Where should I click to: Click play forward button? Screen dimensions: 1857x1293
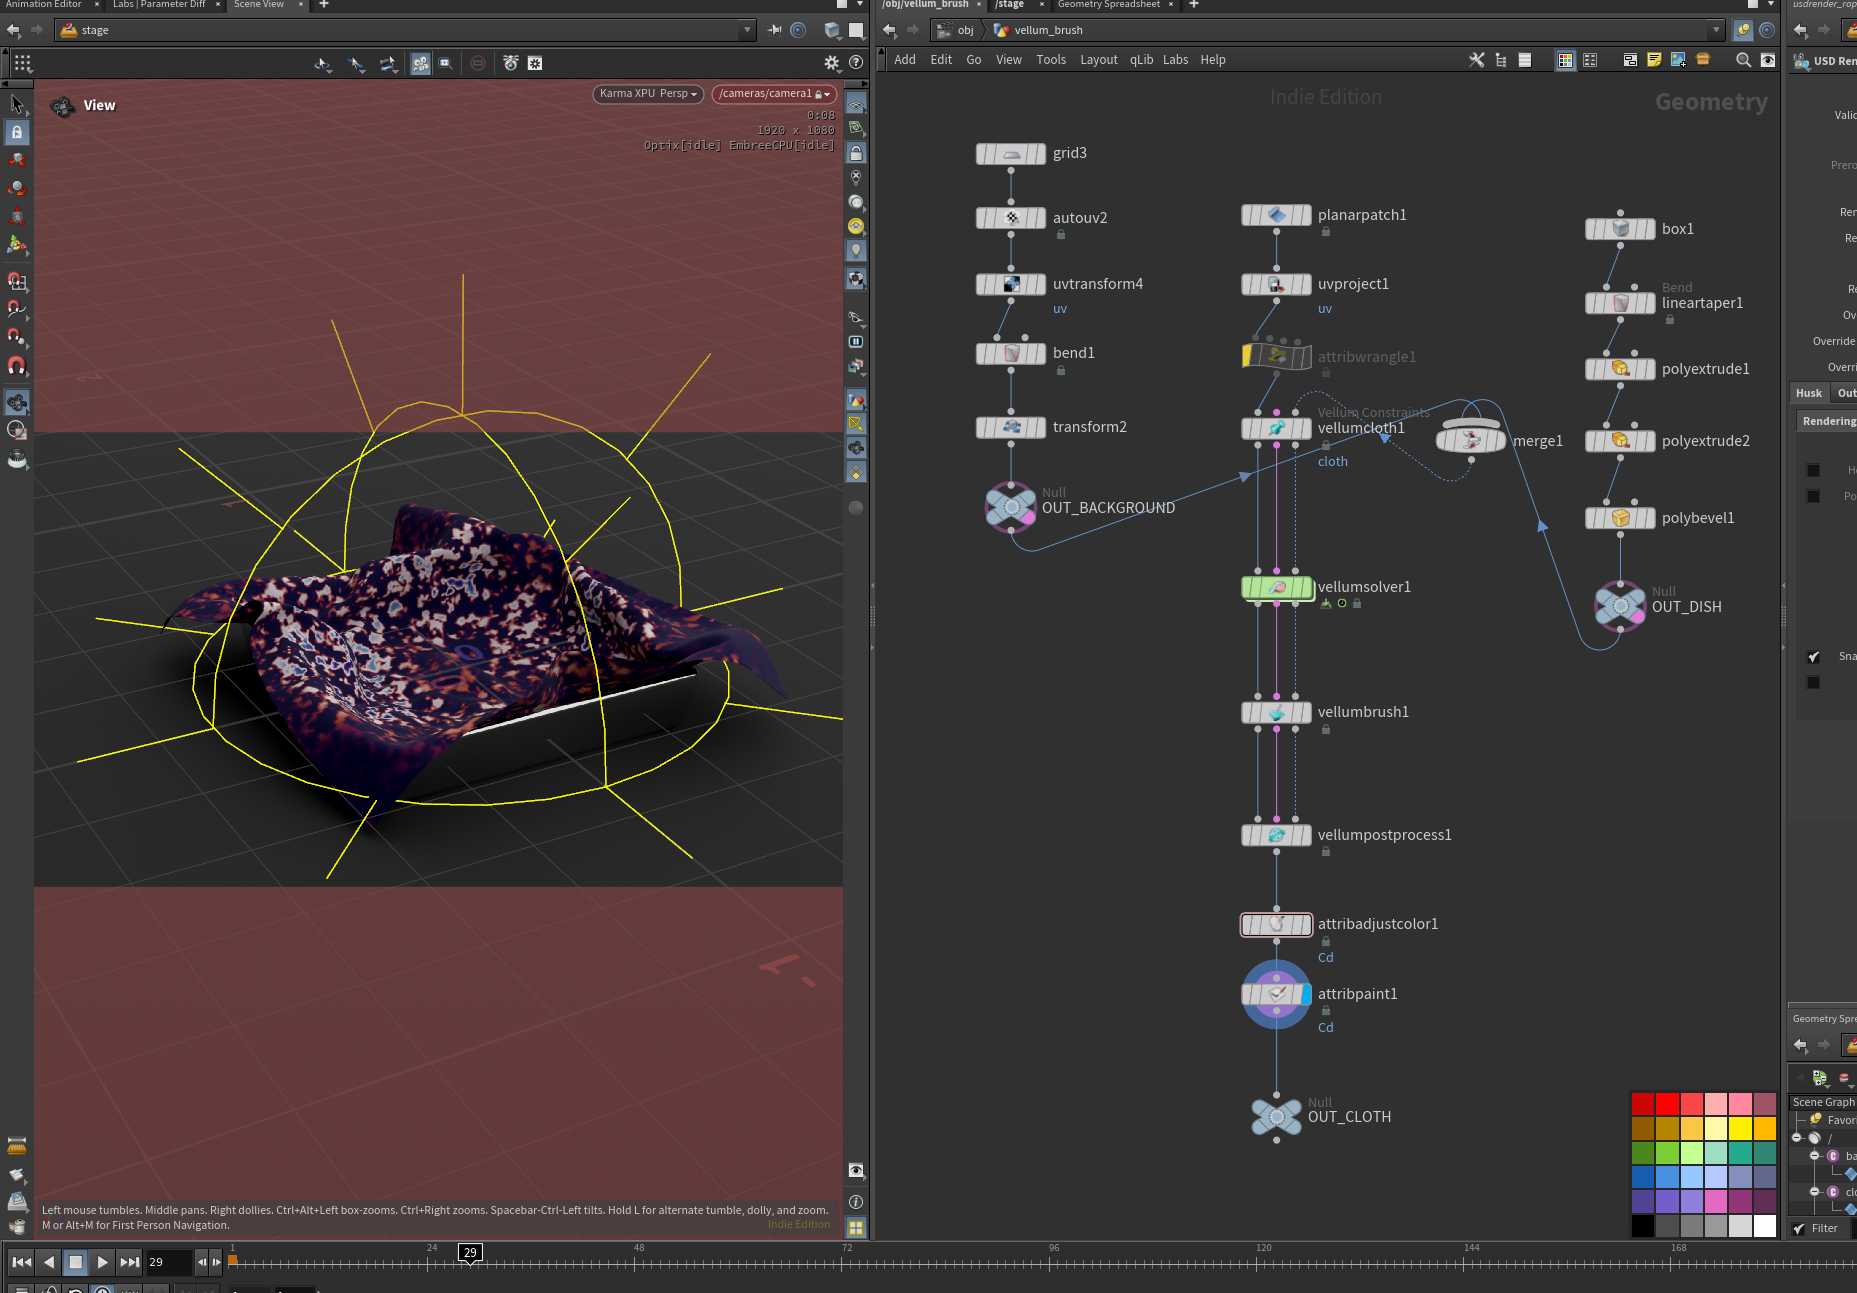point(102,1263)
